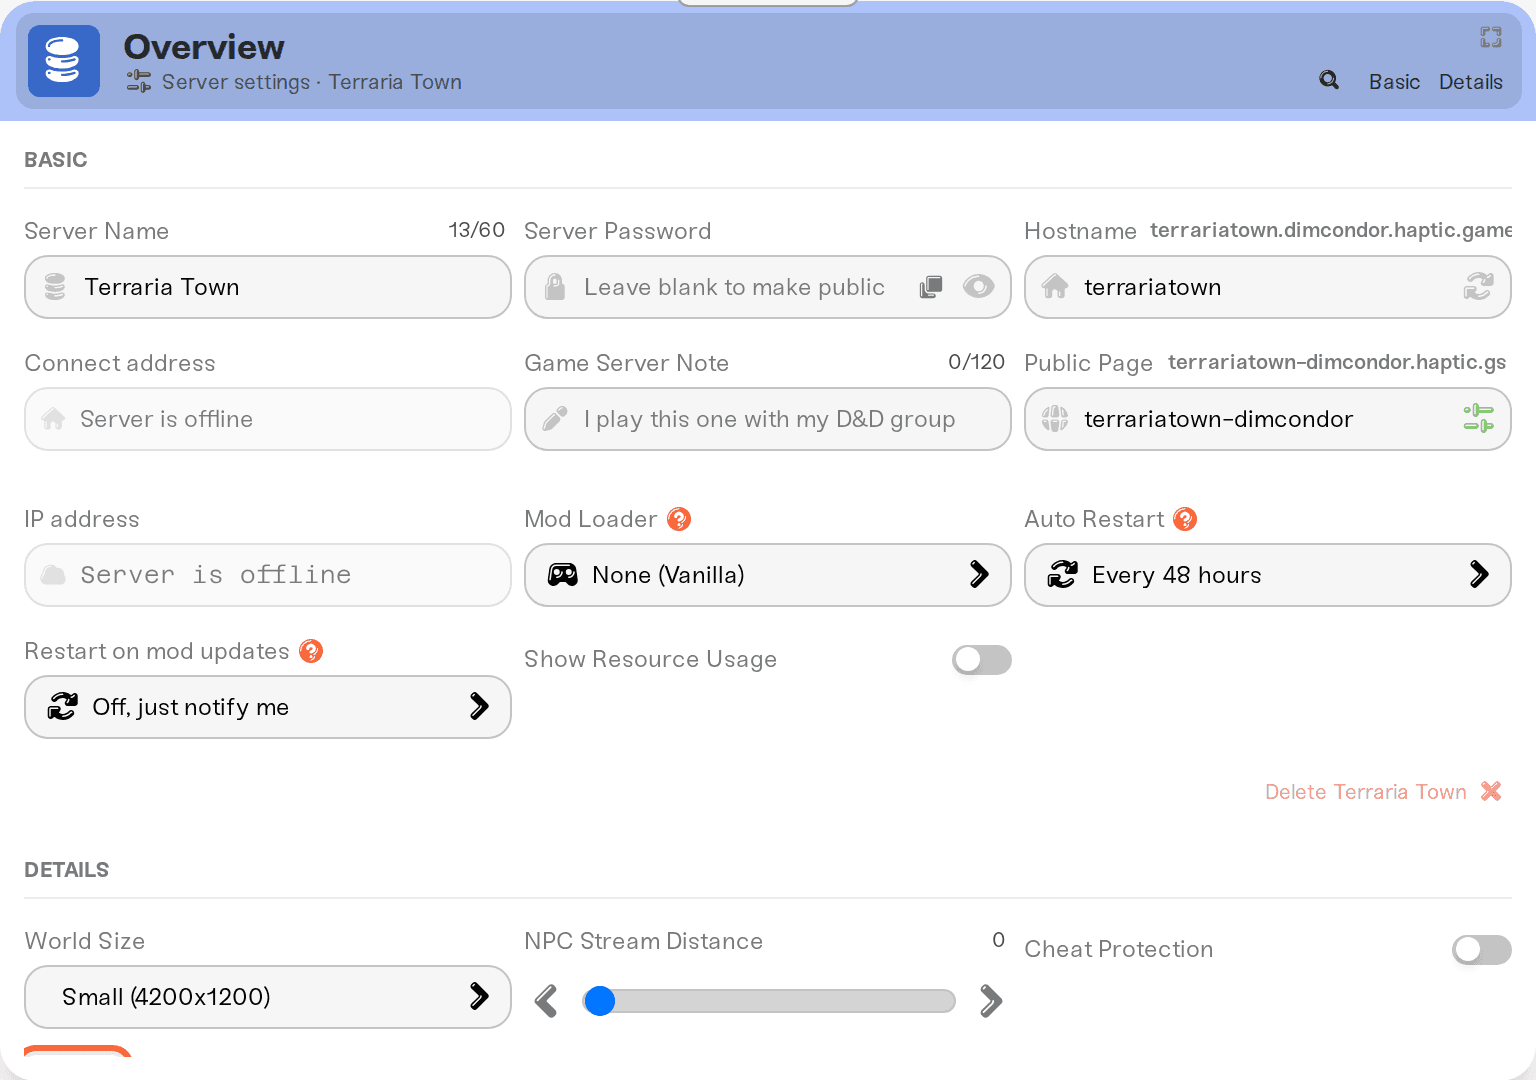Edit the Hostname text field
The image size is (1536, 1080).
[x=1268, y=287]
